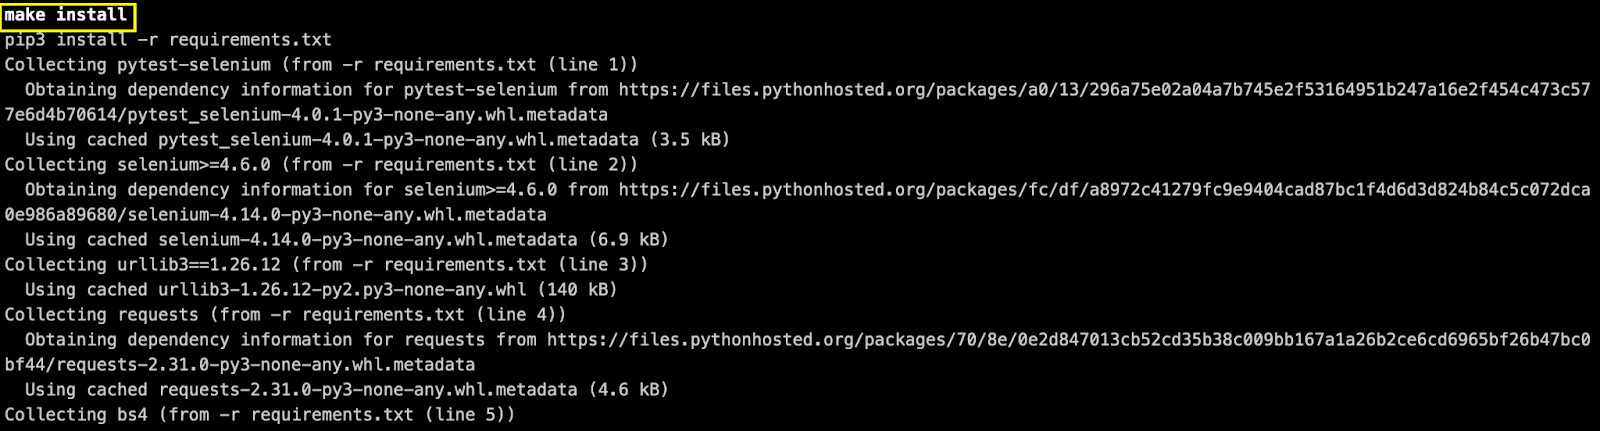Click the wrapped "bf44/requests-2.31.0" metadata path

[x=239, y=365]
